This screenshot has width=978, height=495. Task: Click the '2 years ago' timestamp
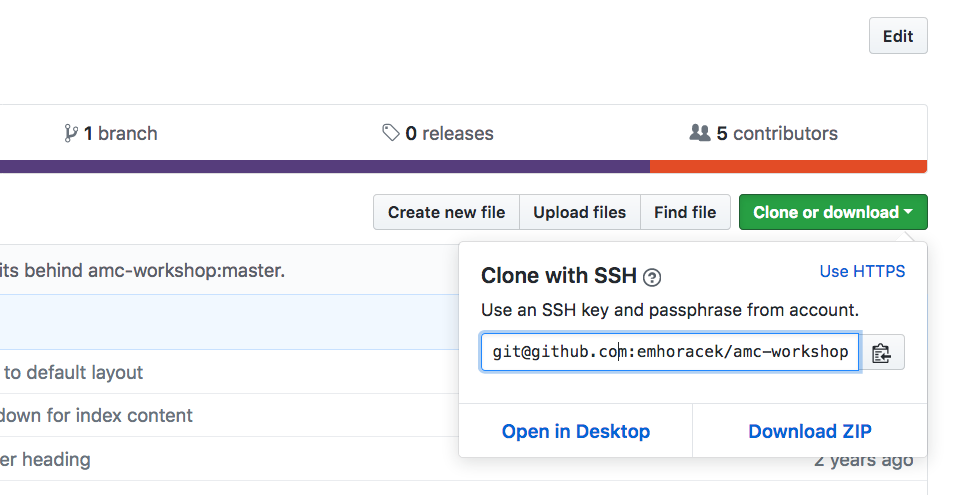pyautogui.click(x=864, y=460)
